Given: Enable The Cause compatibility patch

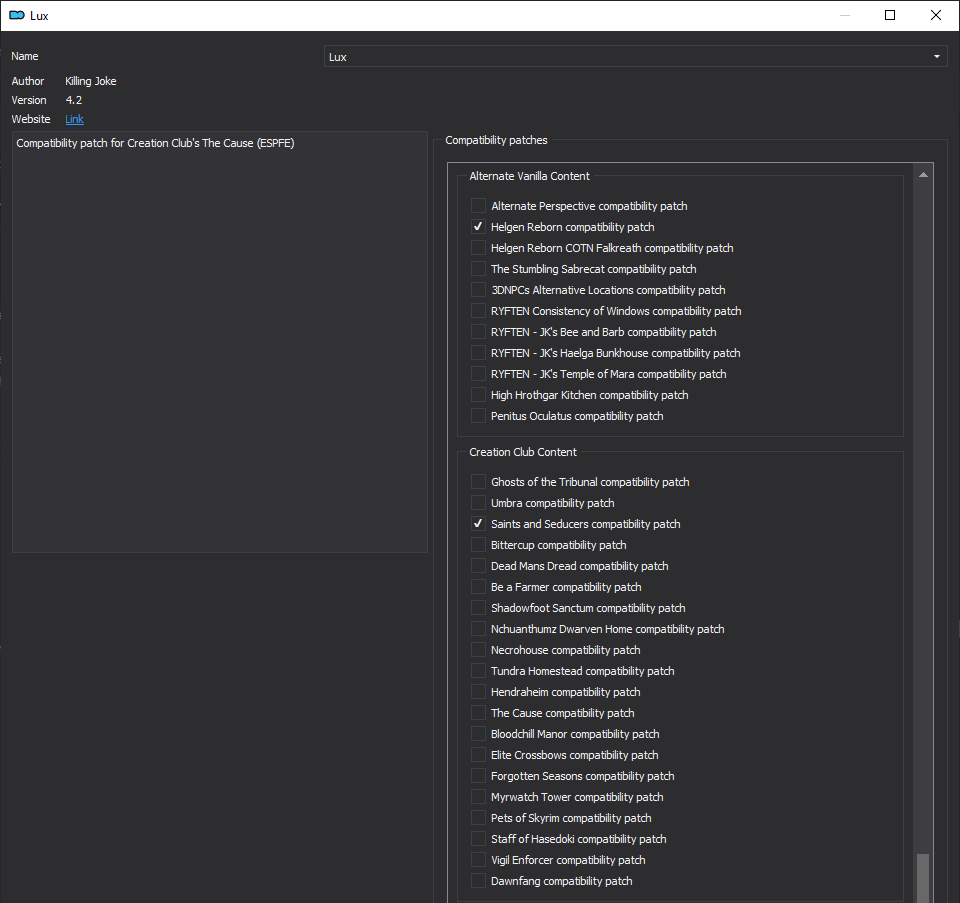Looking at the screenshot, I should [478, 713].
